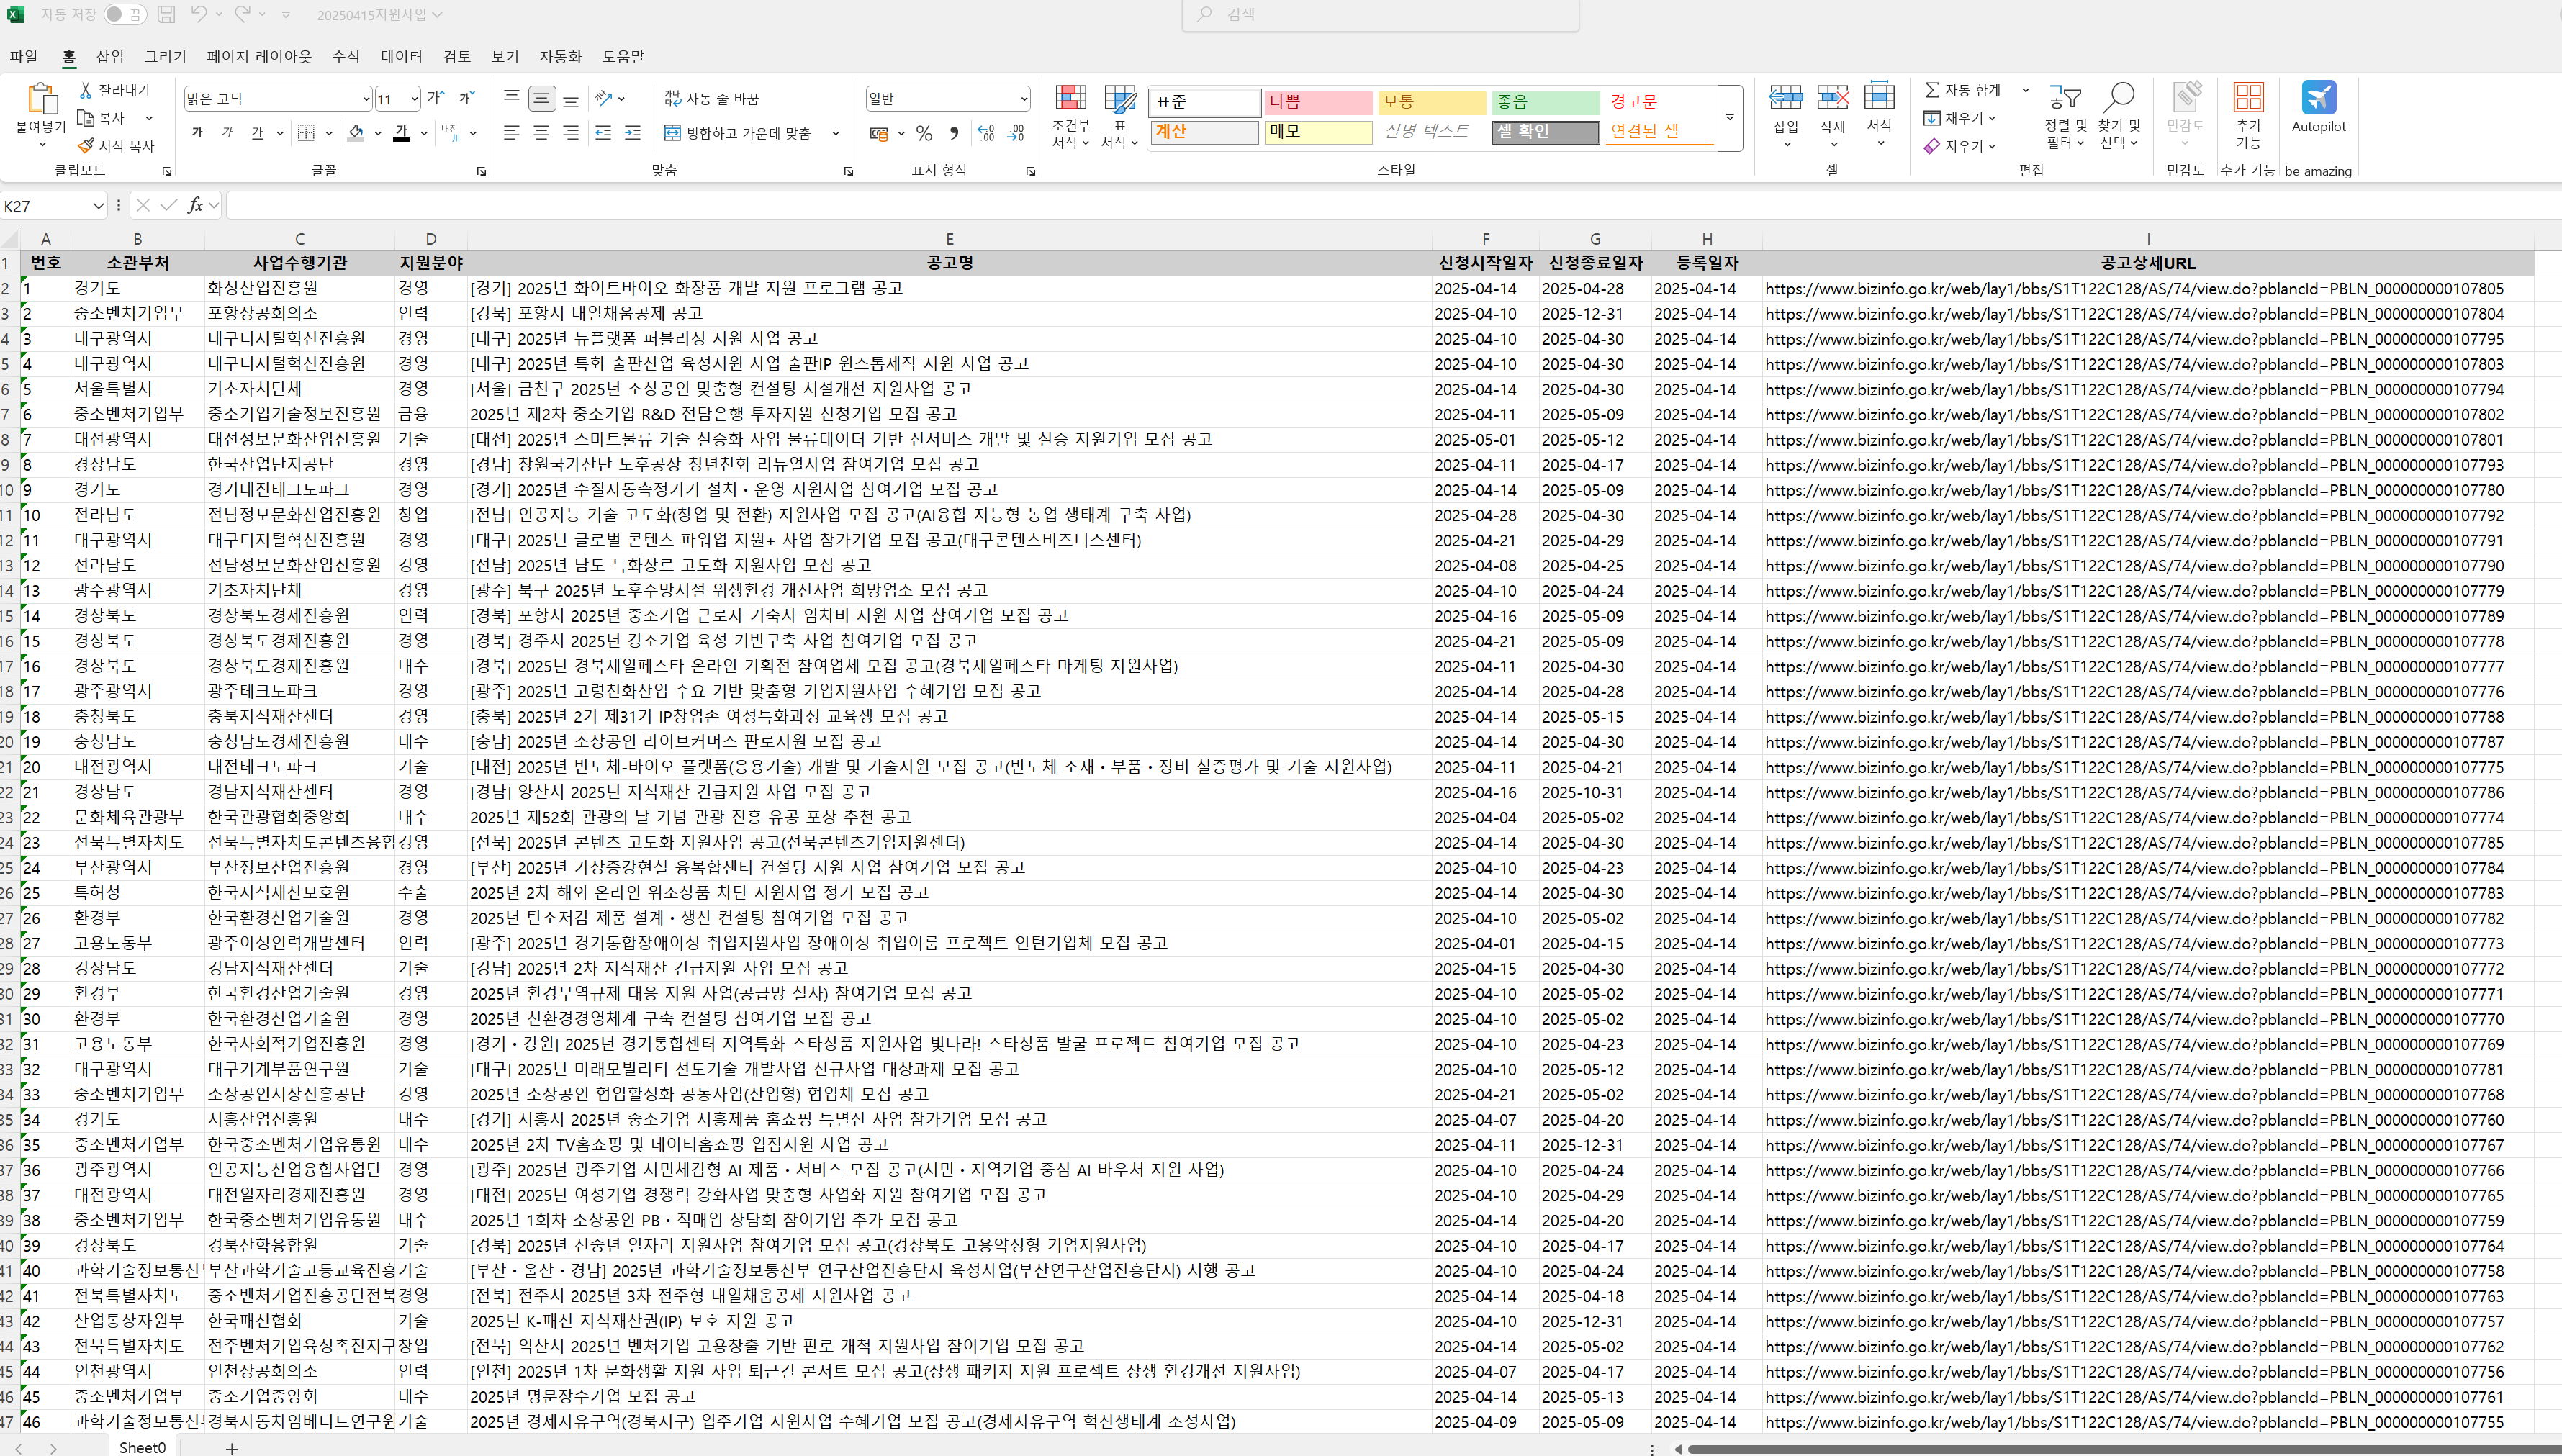Click the format painter (서식 복사) icon

(x=86, y=146)
